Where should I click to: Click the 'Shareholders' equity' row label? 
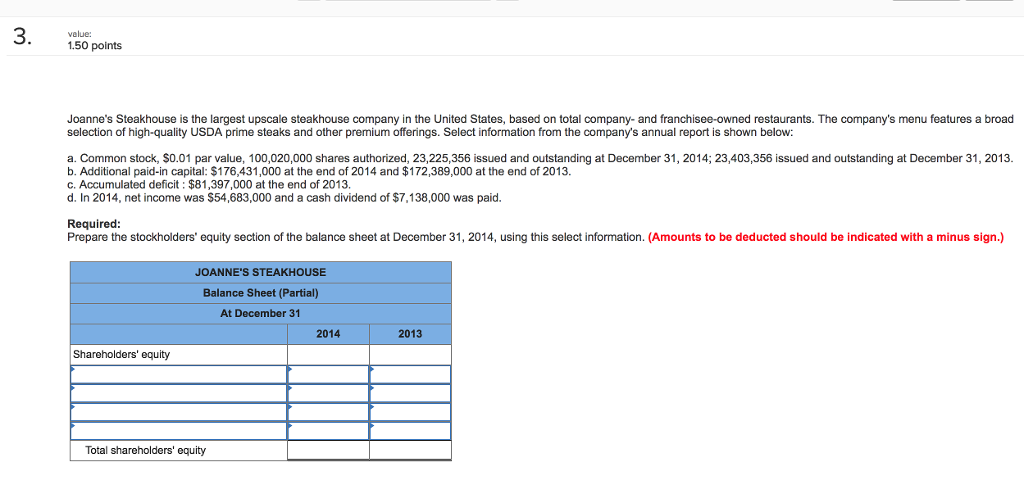[x=121, y=354]
